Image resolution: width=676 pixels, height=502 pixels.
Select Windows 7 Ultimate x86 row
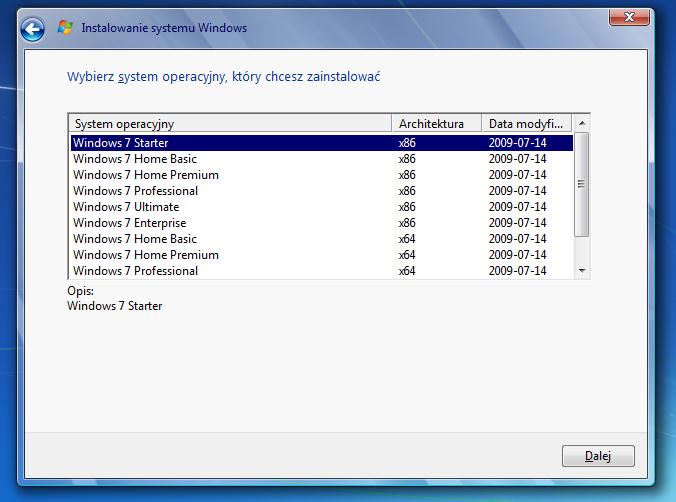[x=322, y=207]
